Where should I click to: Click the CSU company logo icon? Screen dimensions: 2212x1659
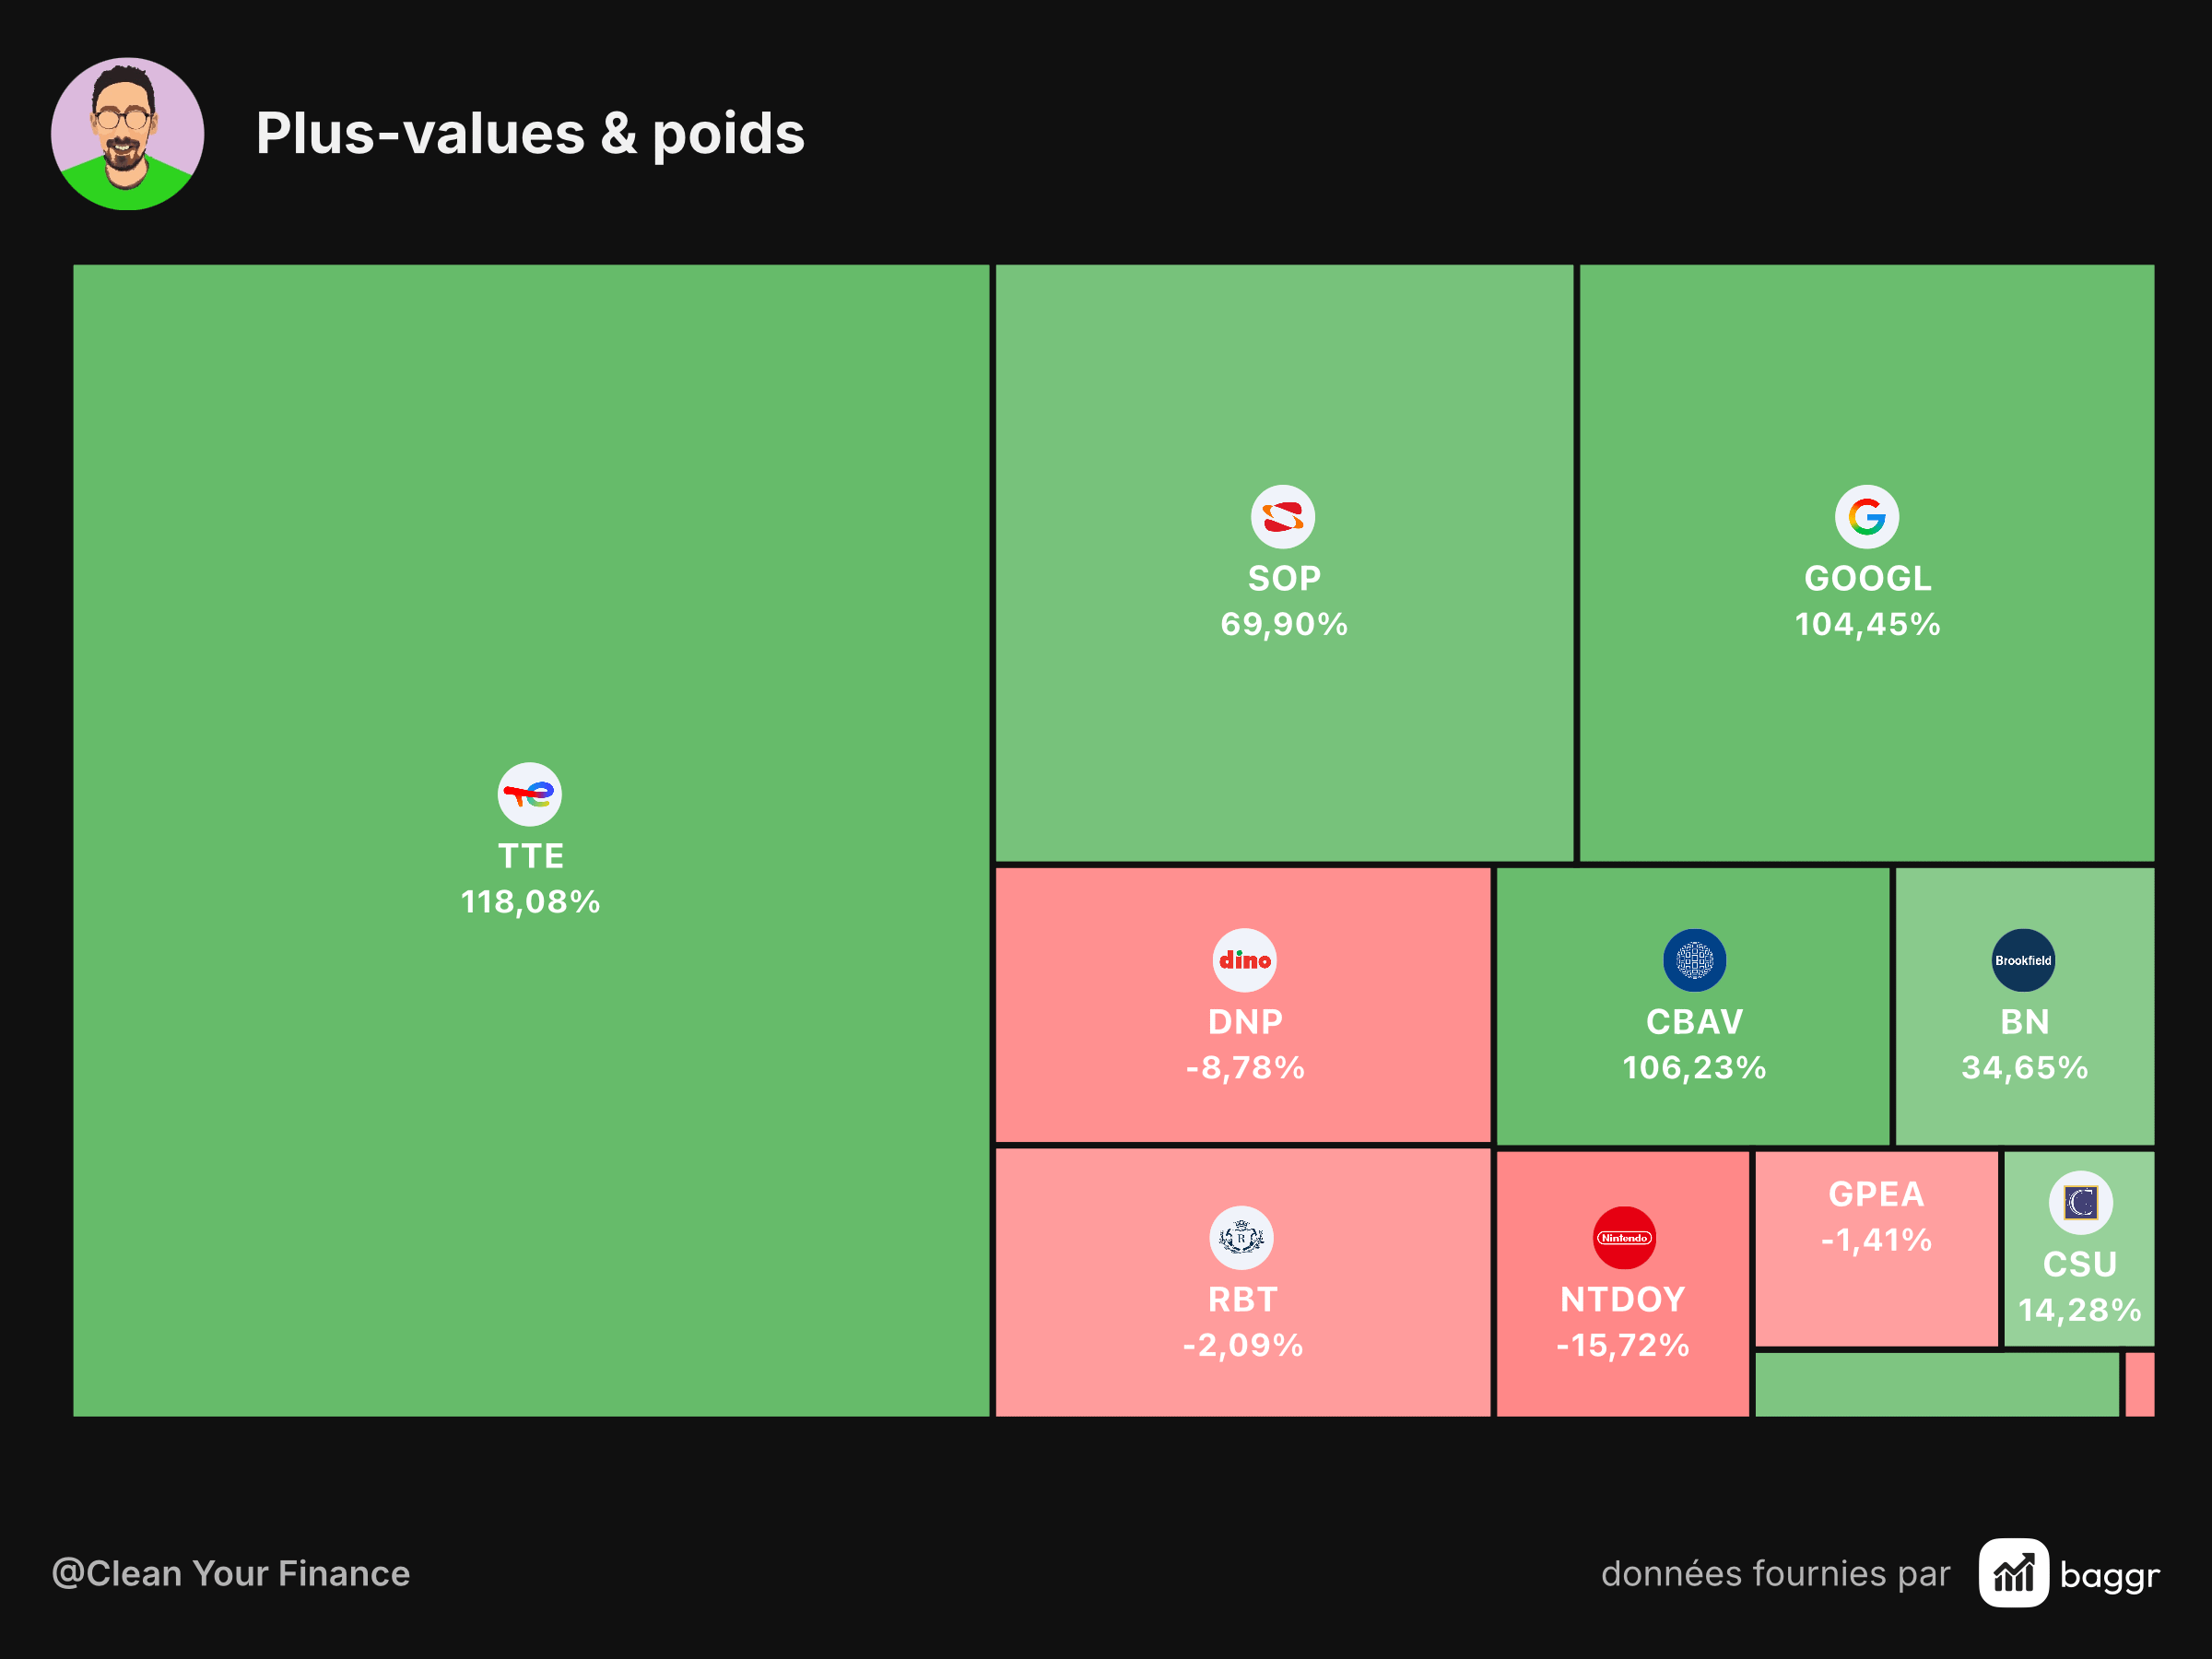(x=2081, y=1202)
